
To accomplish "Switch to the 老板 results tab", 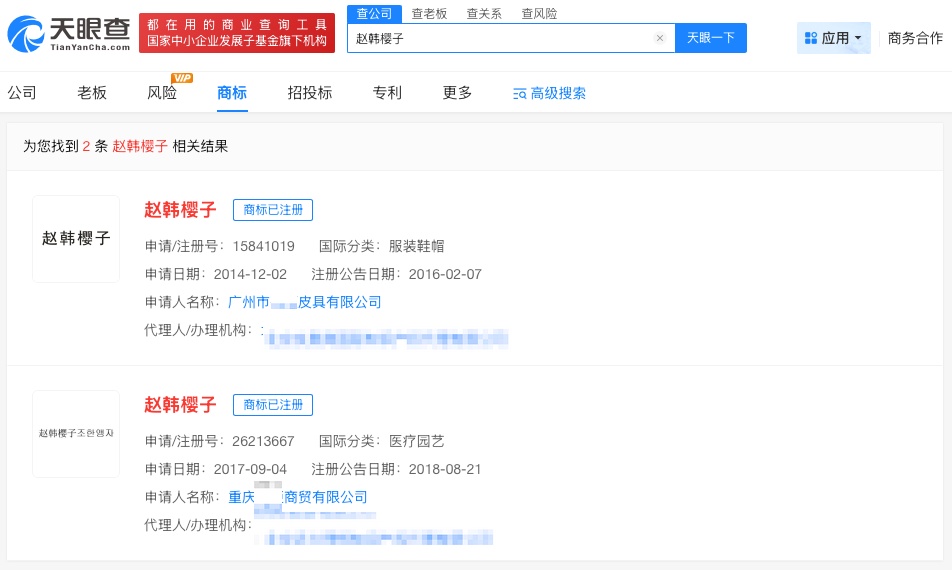I will coord(92,93).
